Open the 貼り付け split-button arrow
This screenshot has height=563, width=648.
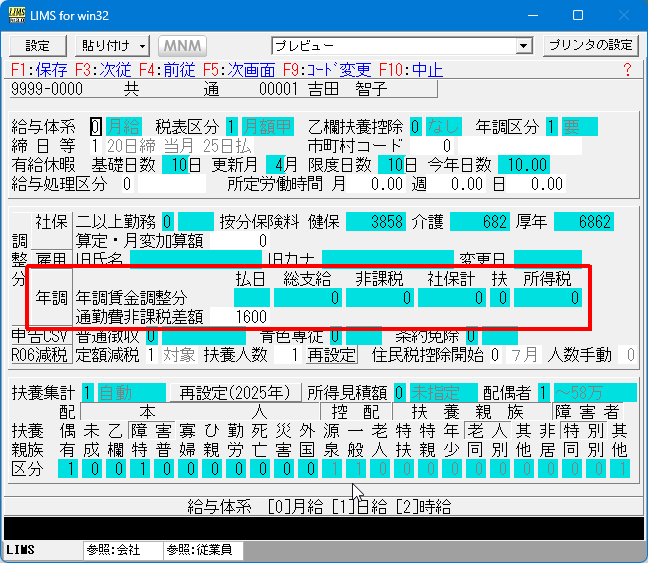pyautogui.click(x=143, y=46)
